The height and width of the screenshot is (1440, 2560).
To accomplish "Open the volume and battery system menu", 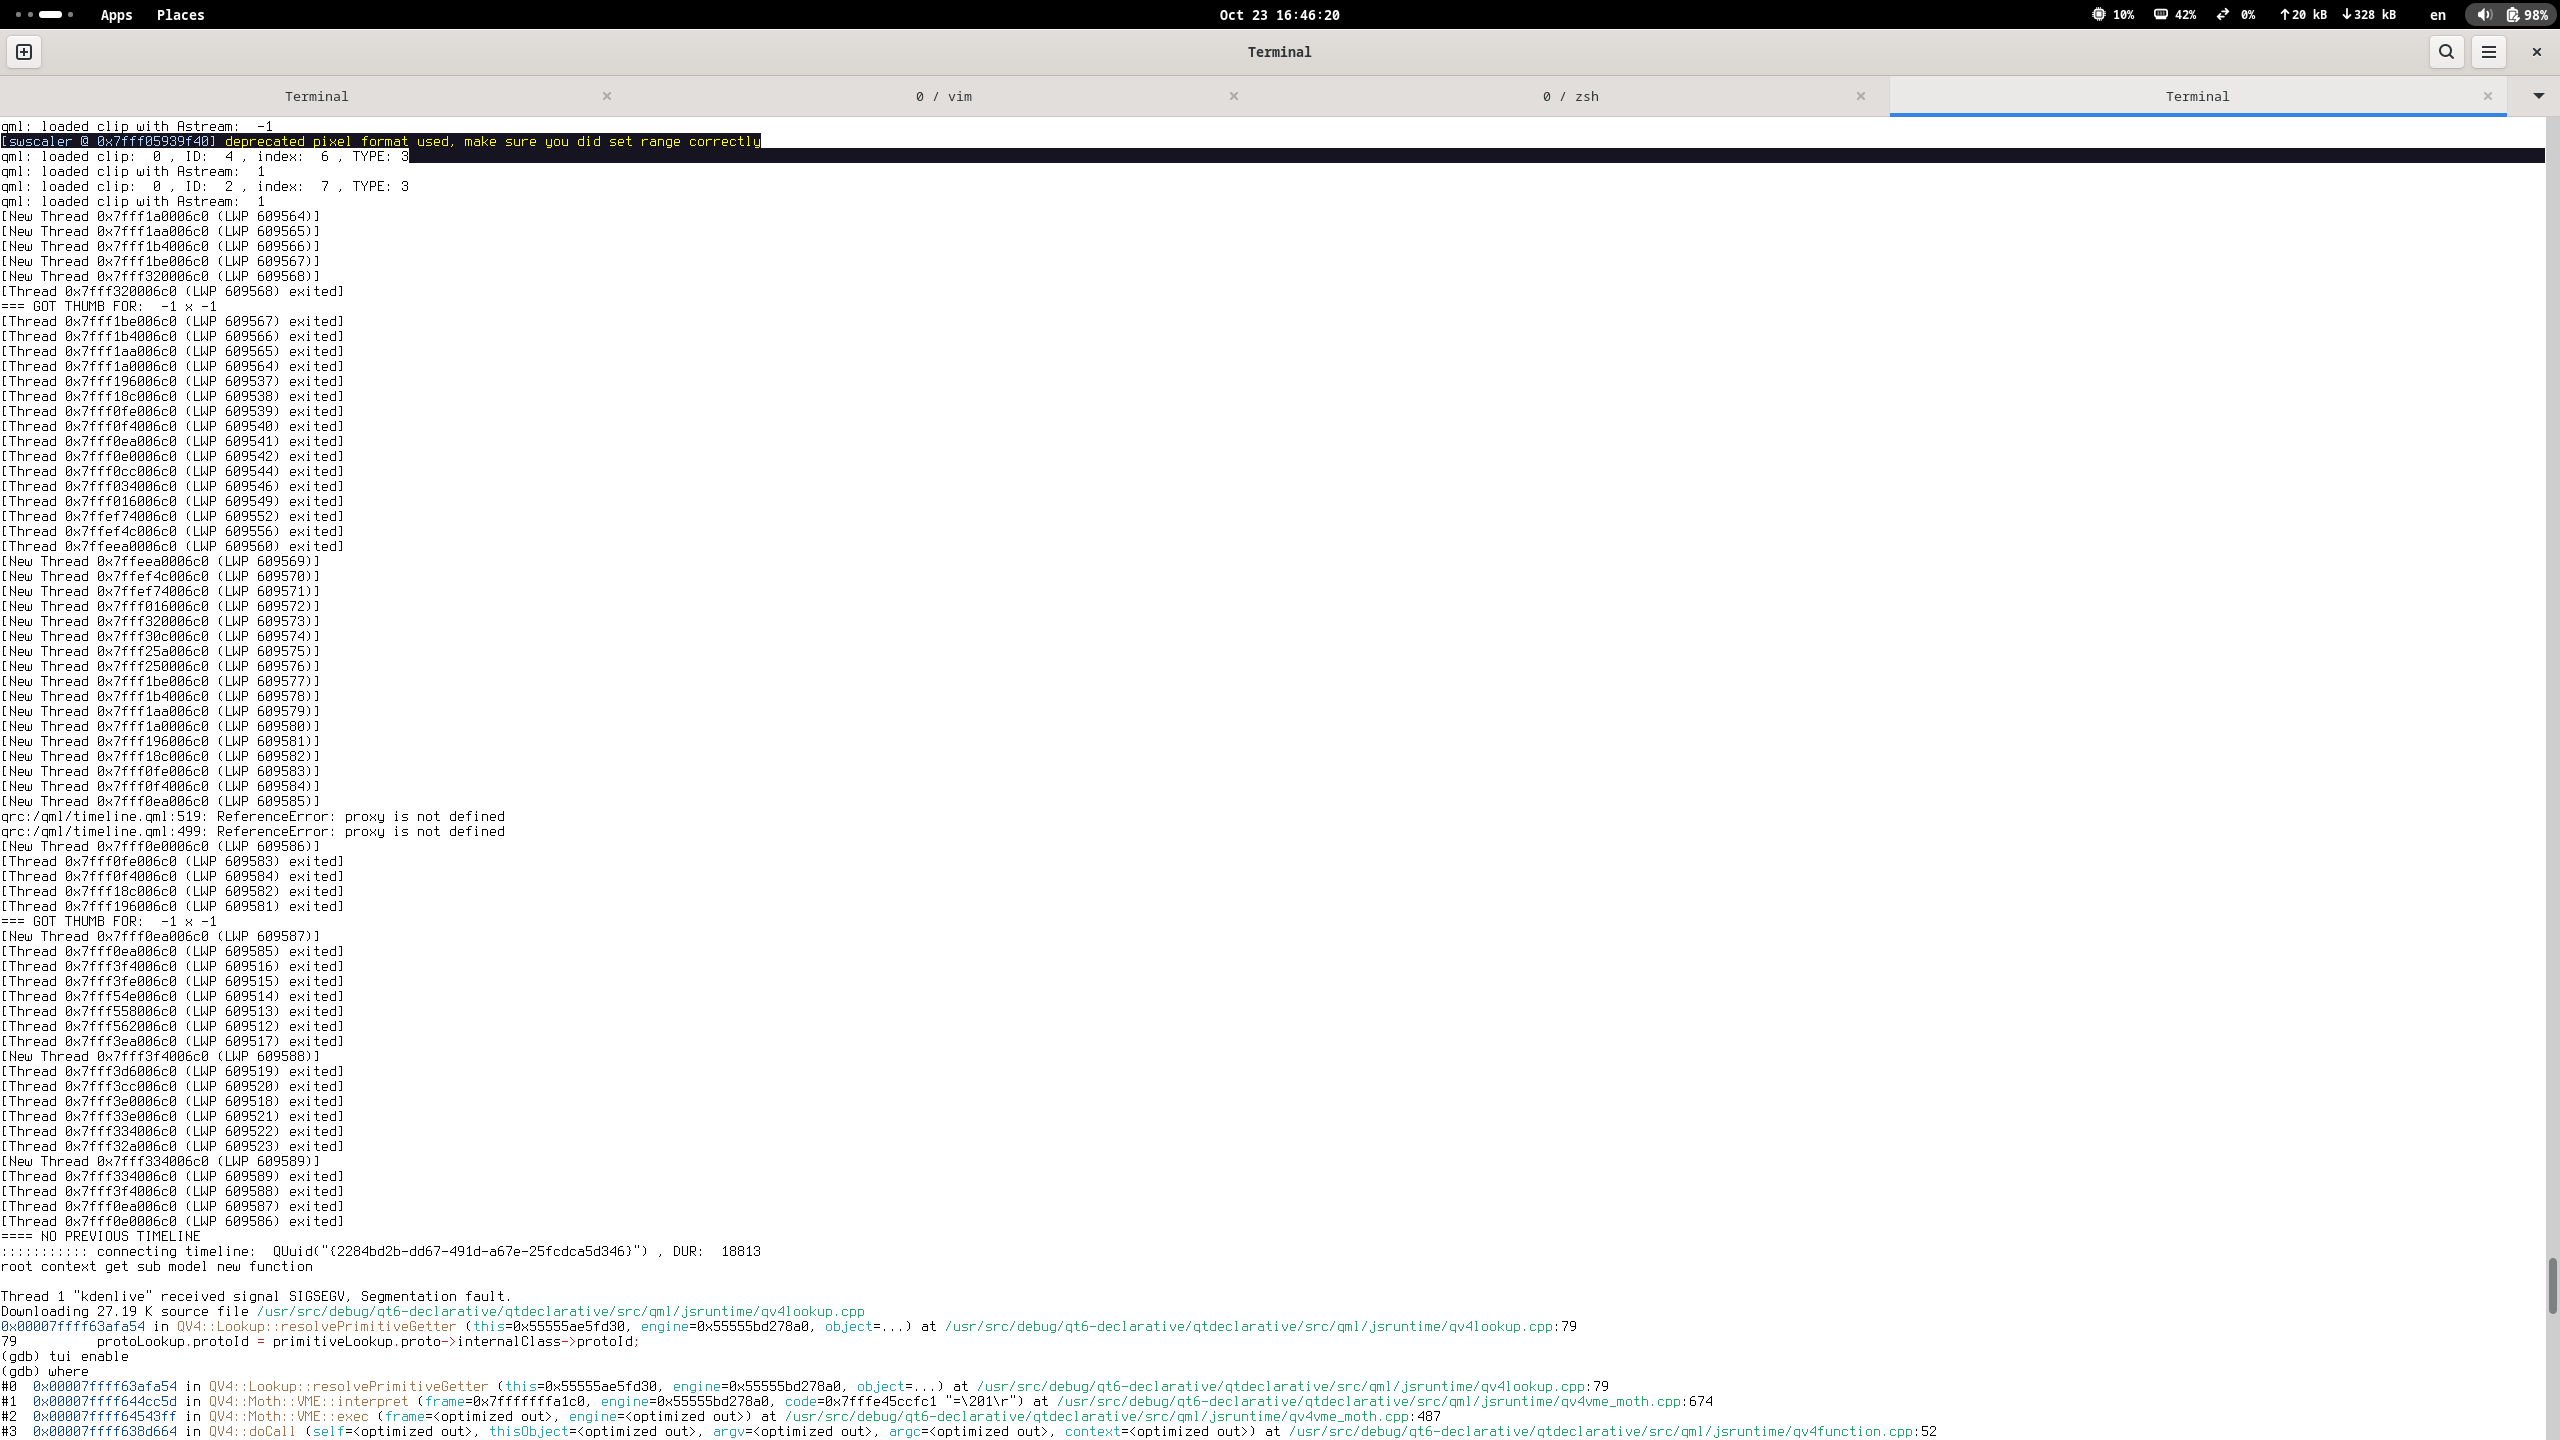I will pyautogui.click(x=2511, y=15).
